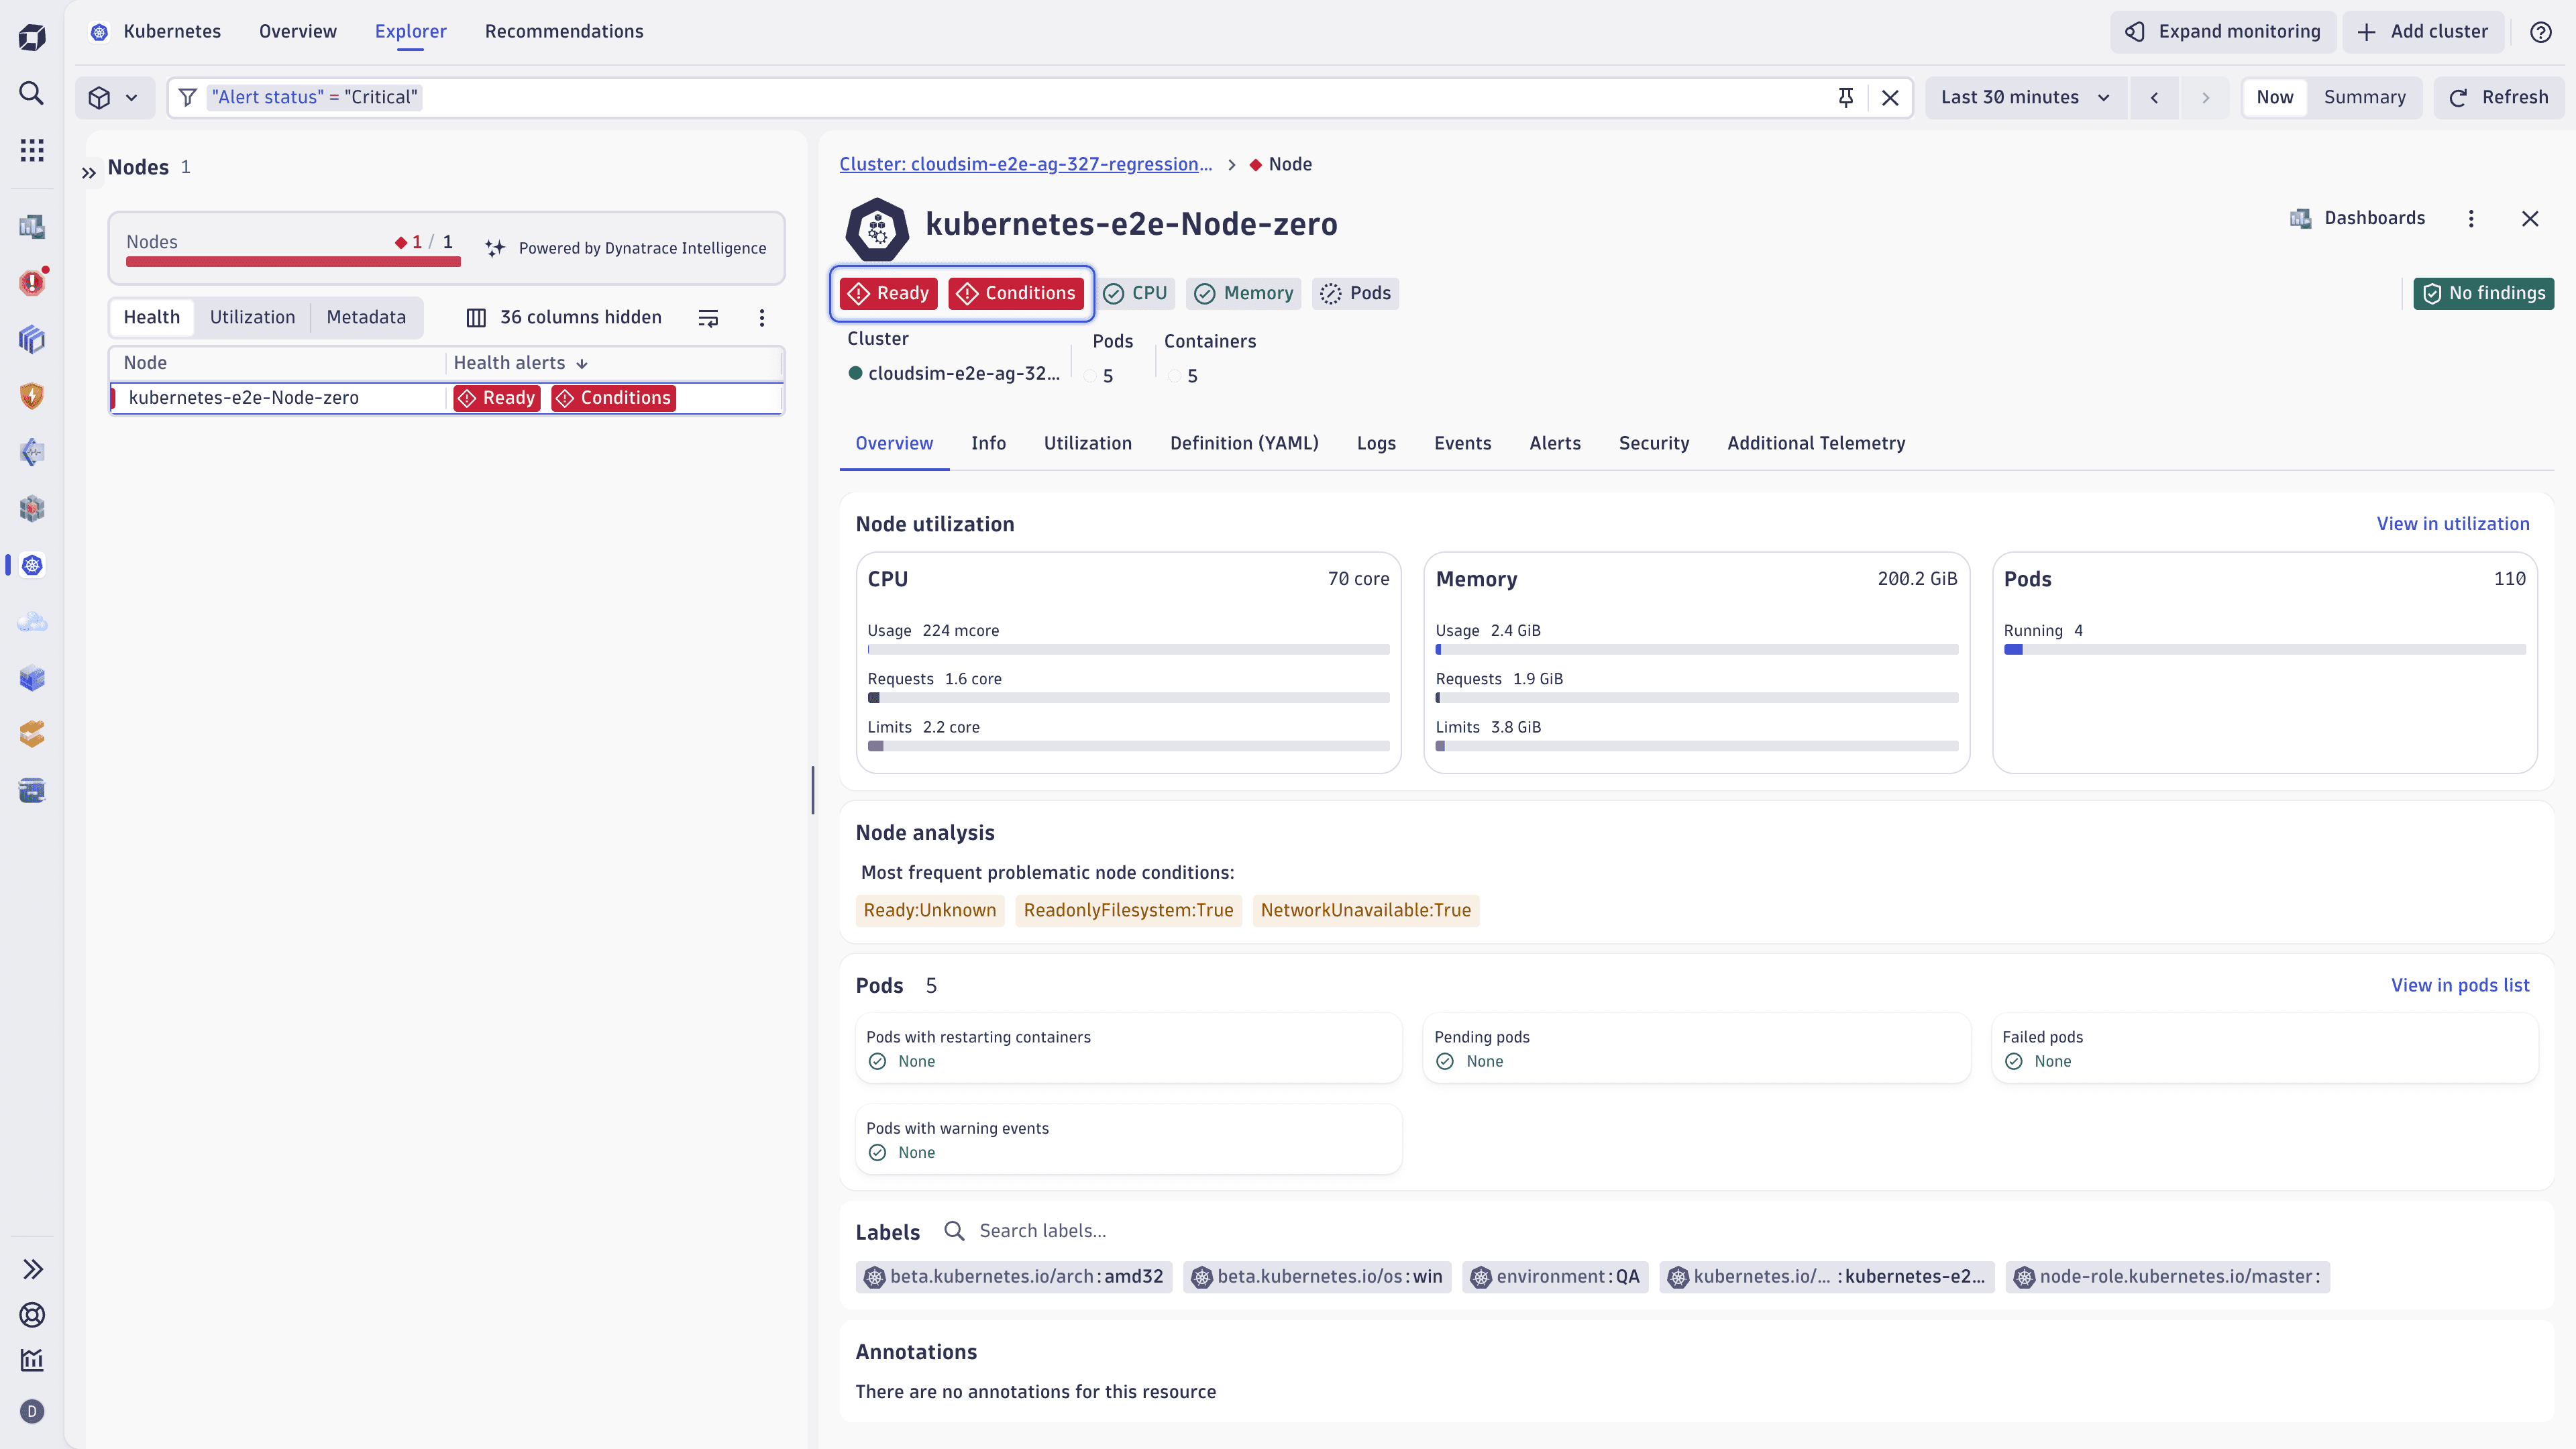Go to the next timeframe arrow
The image size is (2576, 1449).
click(2205, 97)
